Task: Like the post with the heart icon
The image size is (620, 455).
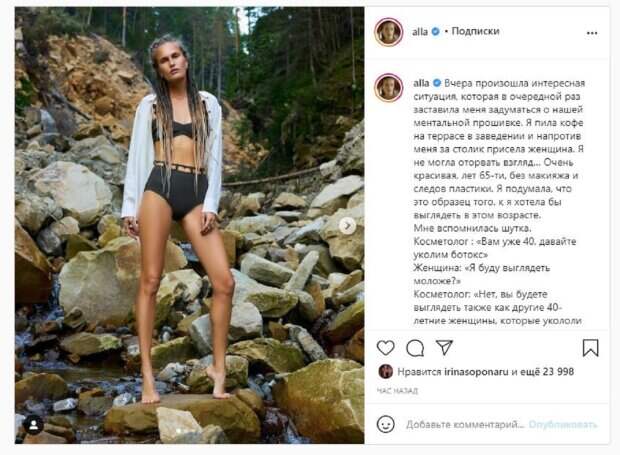Action: 386,348
